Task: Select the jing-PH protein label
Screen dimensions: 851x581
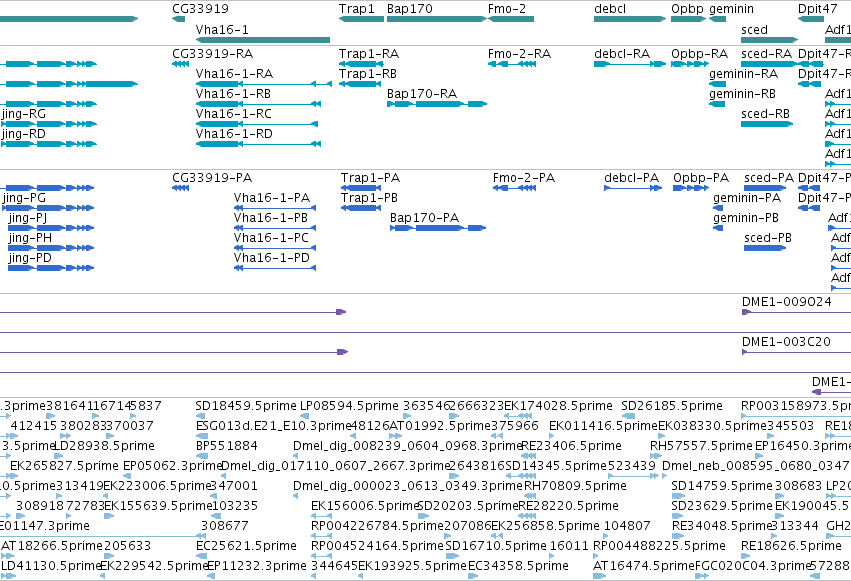Action: coord(30,238)
